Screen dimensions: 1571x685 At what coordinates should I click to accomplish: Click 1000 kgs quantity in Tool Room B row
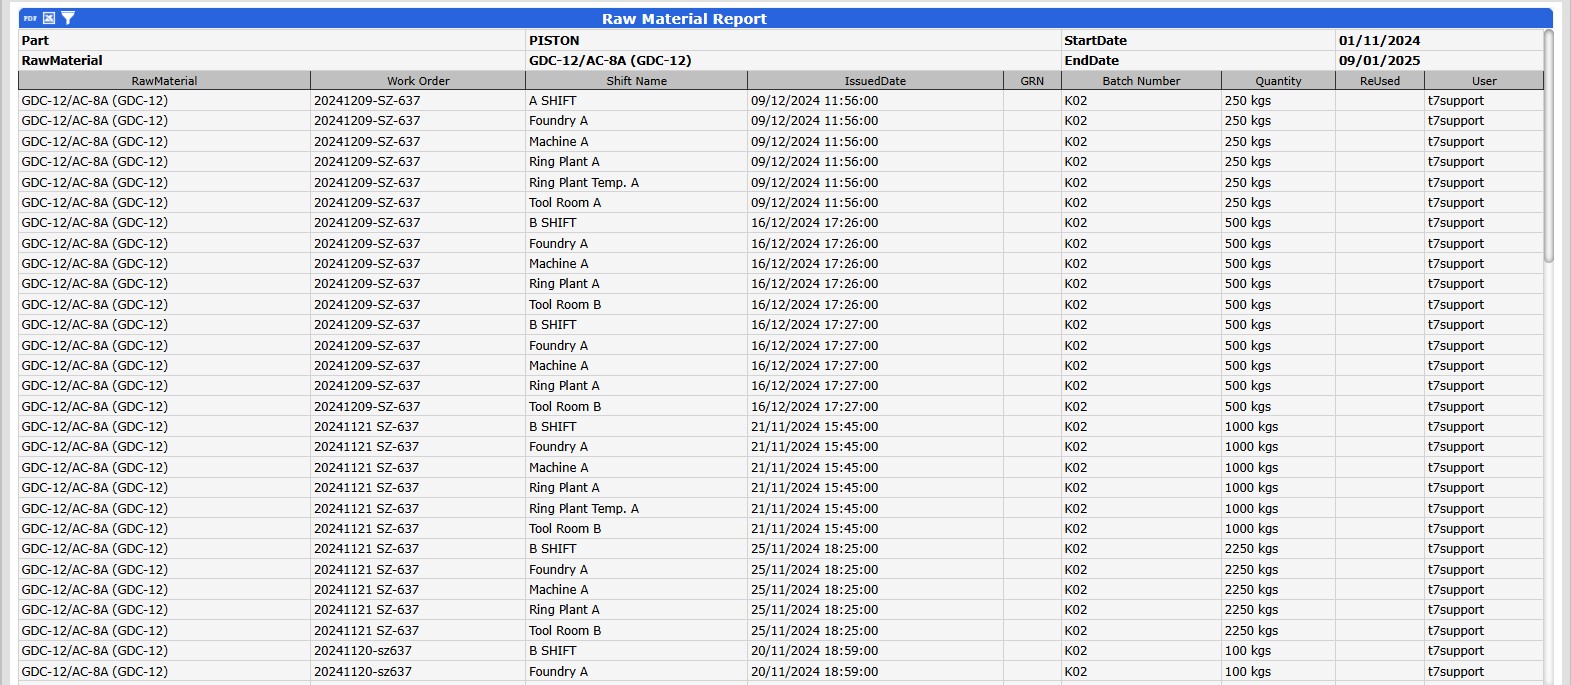[x=1278, y=529]
